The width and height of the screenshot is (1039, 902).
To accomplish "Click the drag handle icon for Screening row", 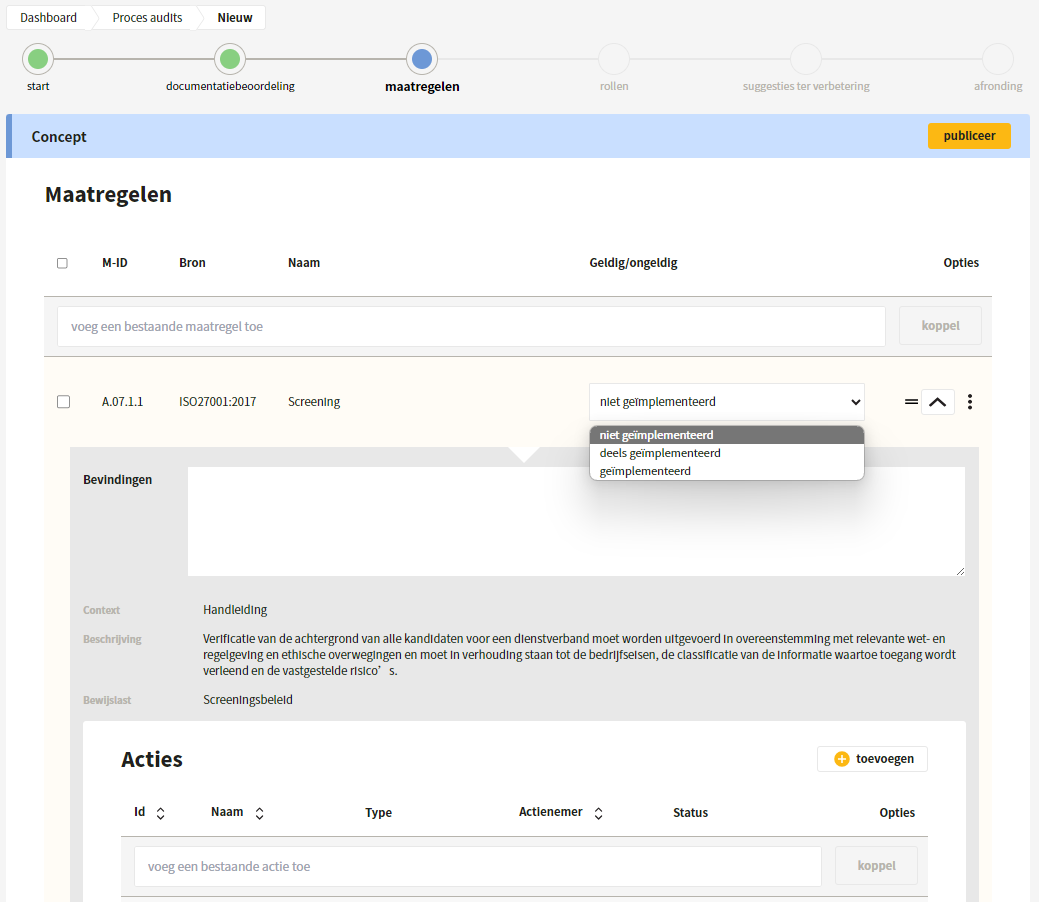I will (911, 402).
